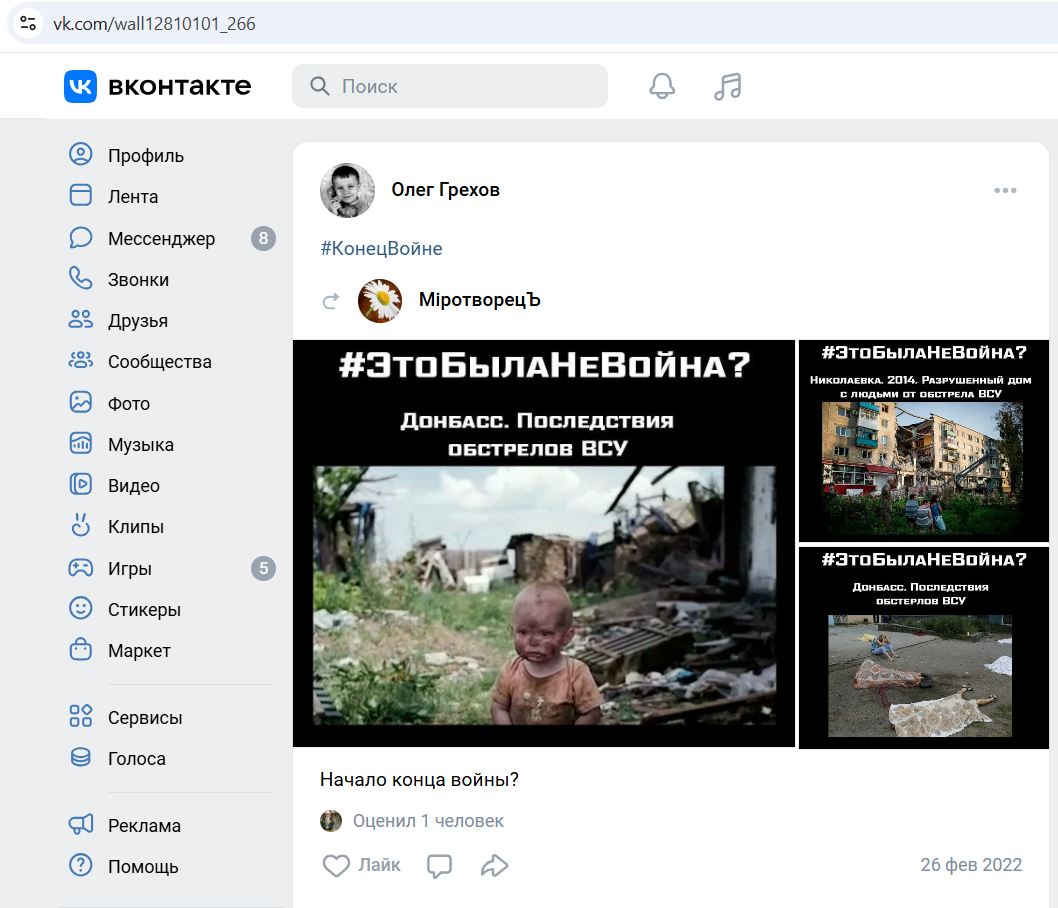Click the notifications bell icon
Image resolution: width=1058 pixels, height=908 pixels.
[662, 87]
